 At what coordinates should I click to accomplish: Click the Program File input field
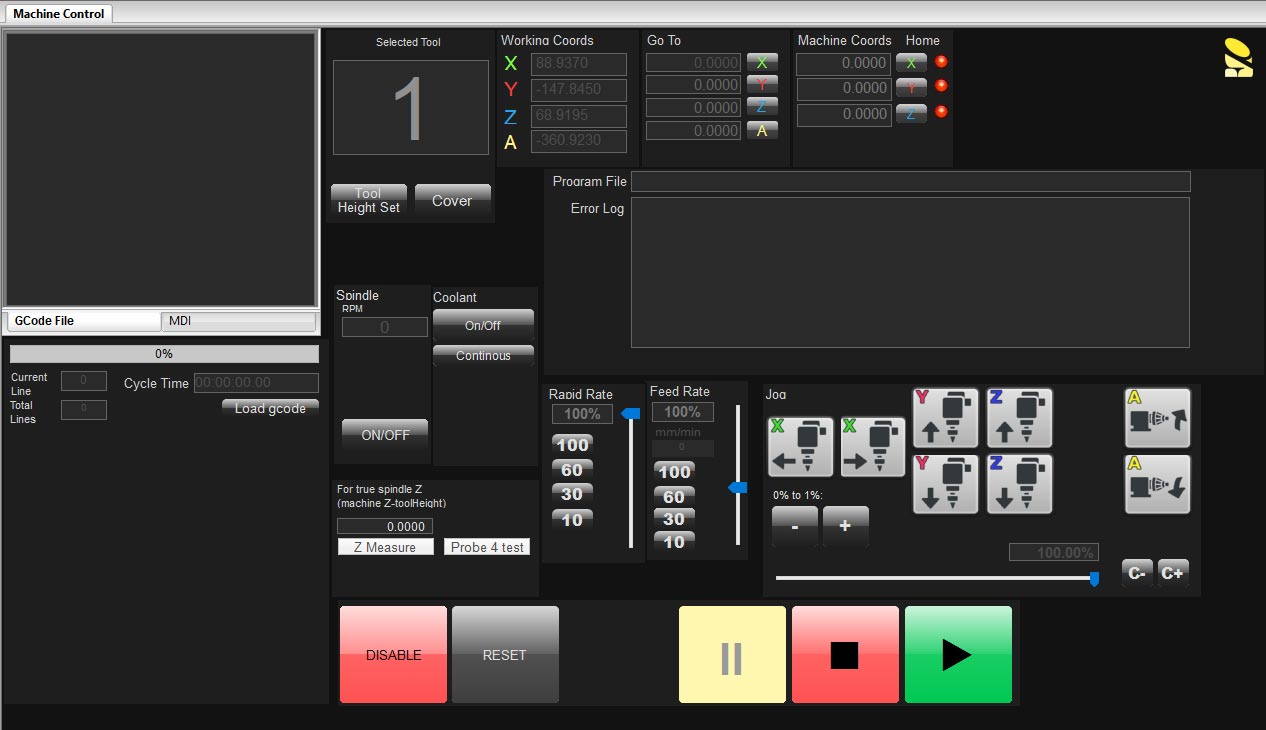(910, 181)
